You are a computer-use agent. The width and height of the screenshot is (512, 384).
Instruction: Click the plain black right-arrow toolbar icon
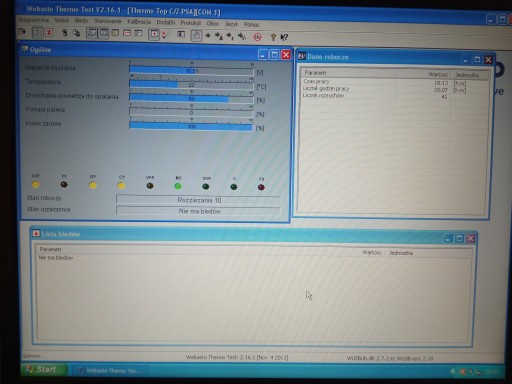tap(208, 36)
